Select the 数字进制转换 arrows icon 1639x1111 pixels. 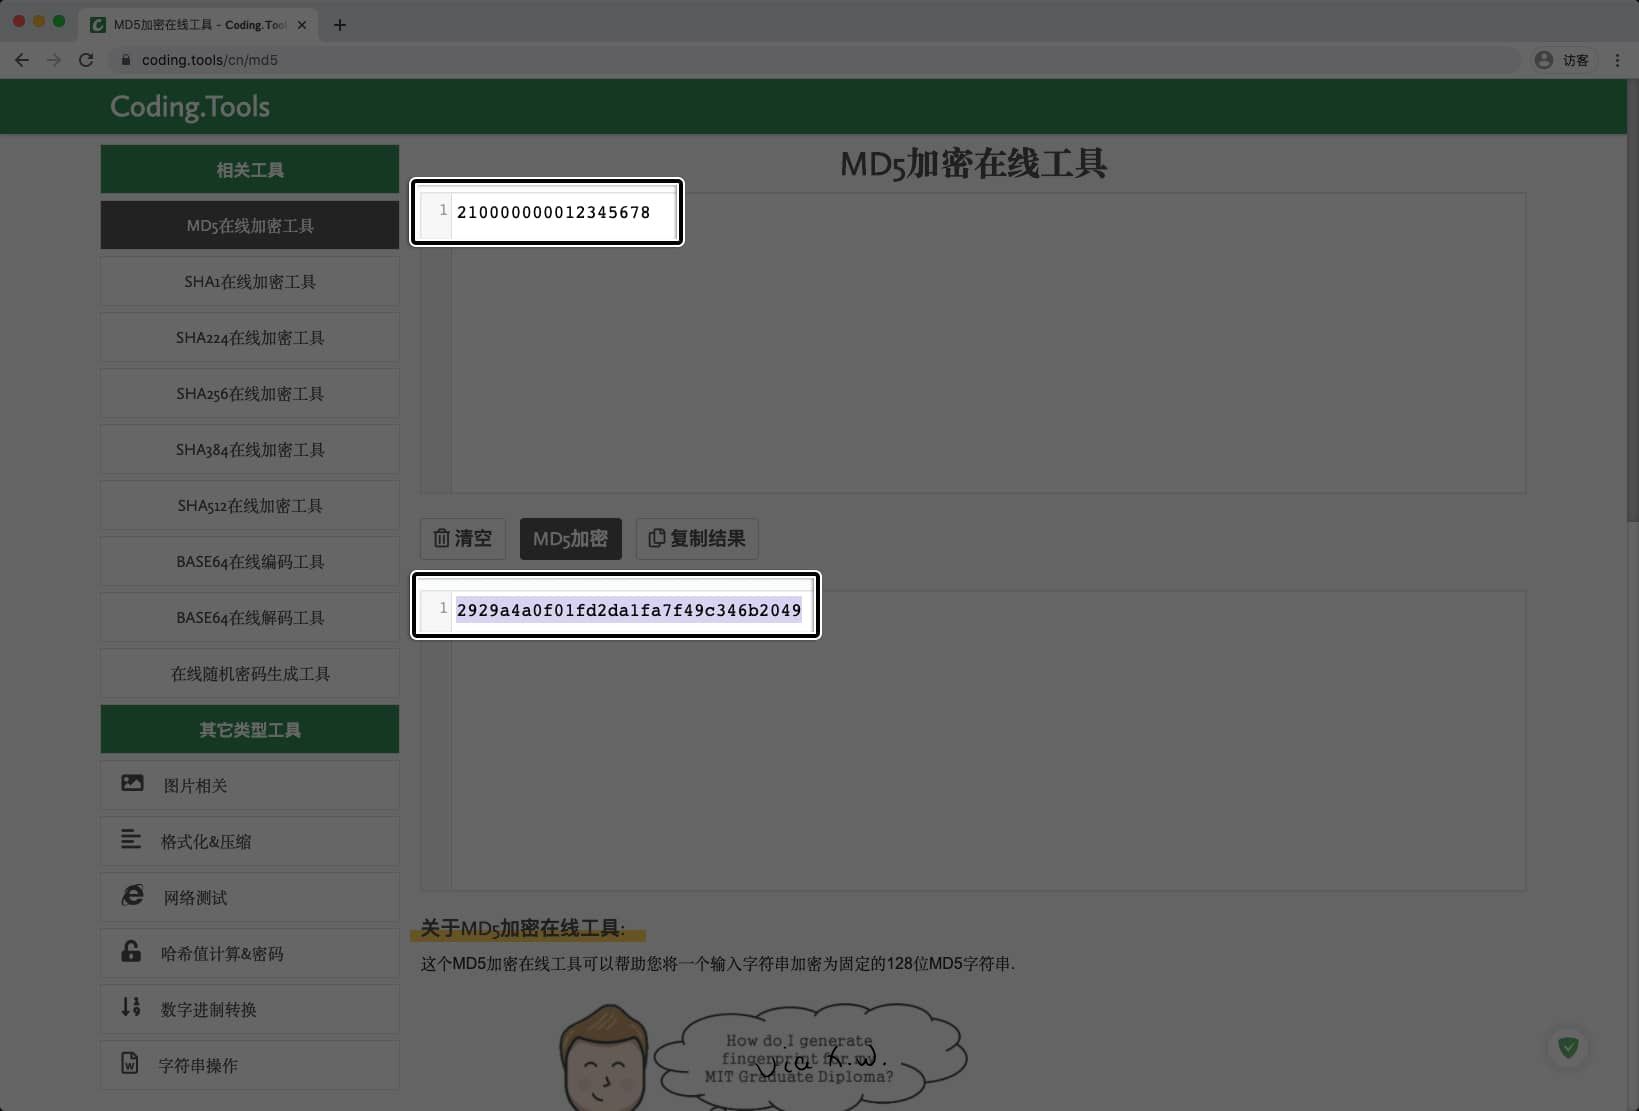pos(131,1007)
